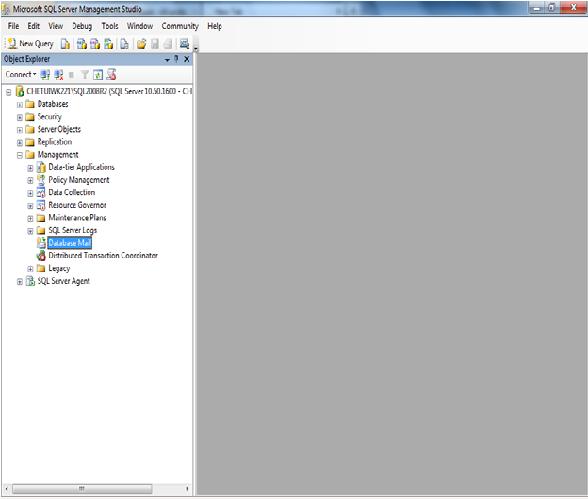Click the Disconnect icon in Object Explorer
Screen dimensions: 588x499
(x=59, y=75)
